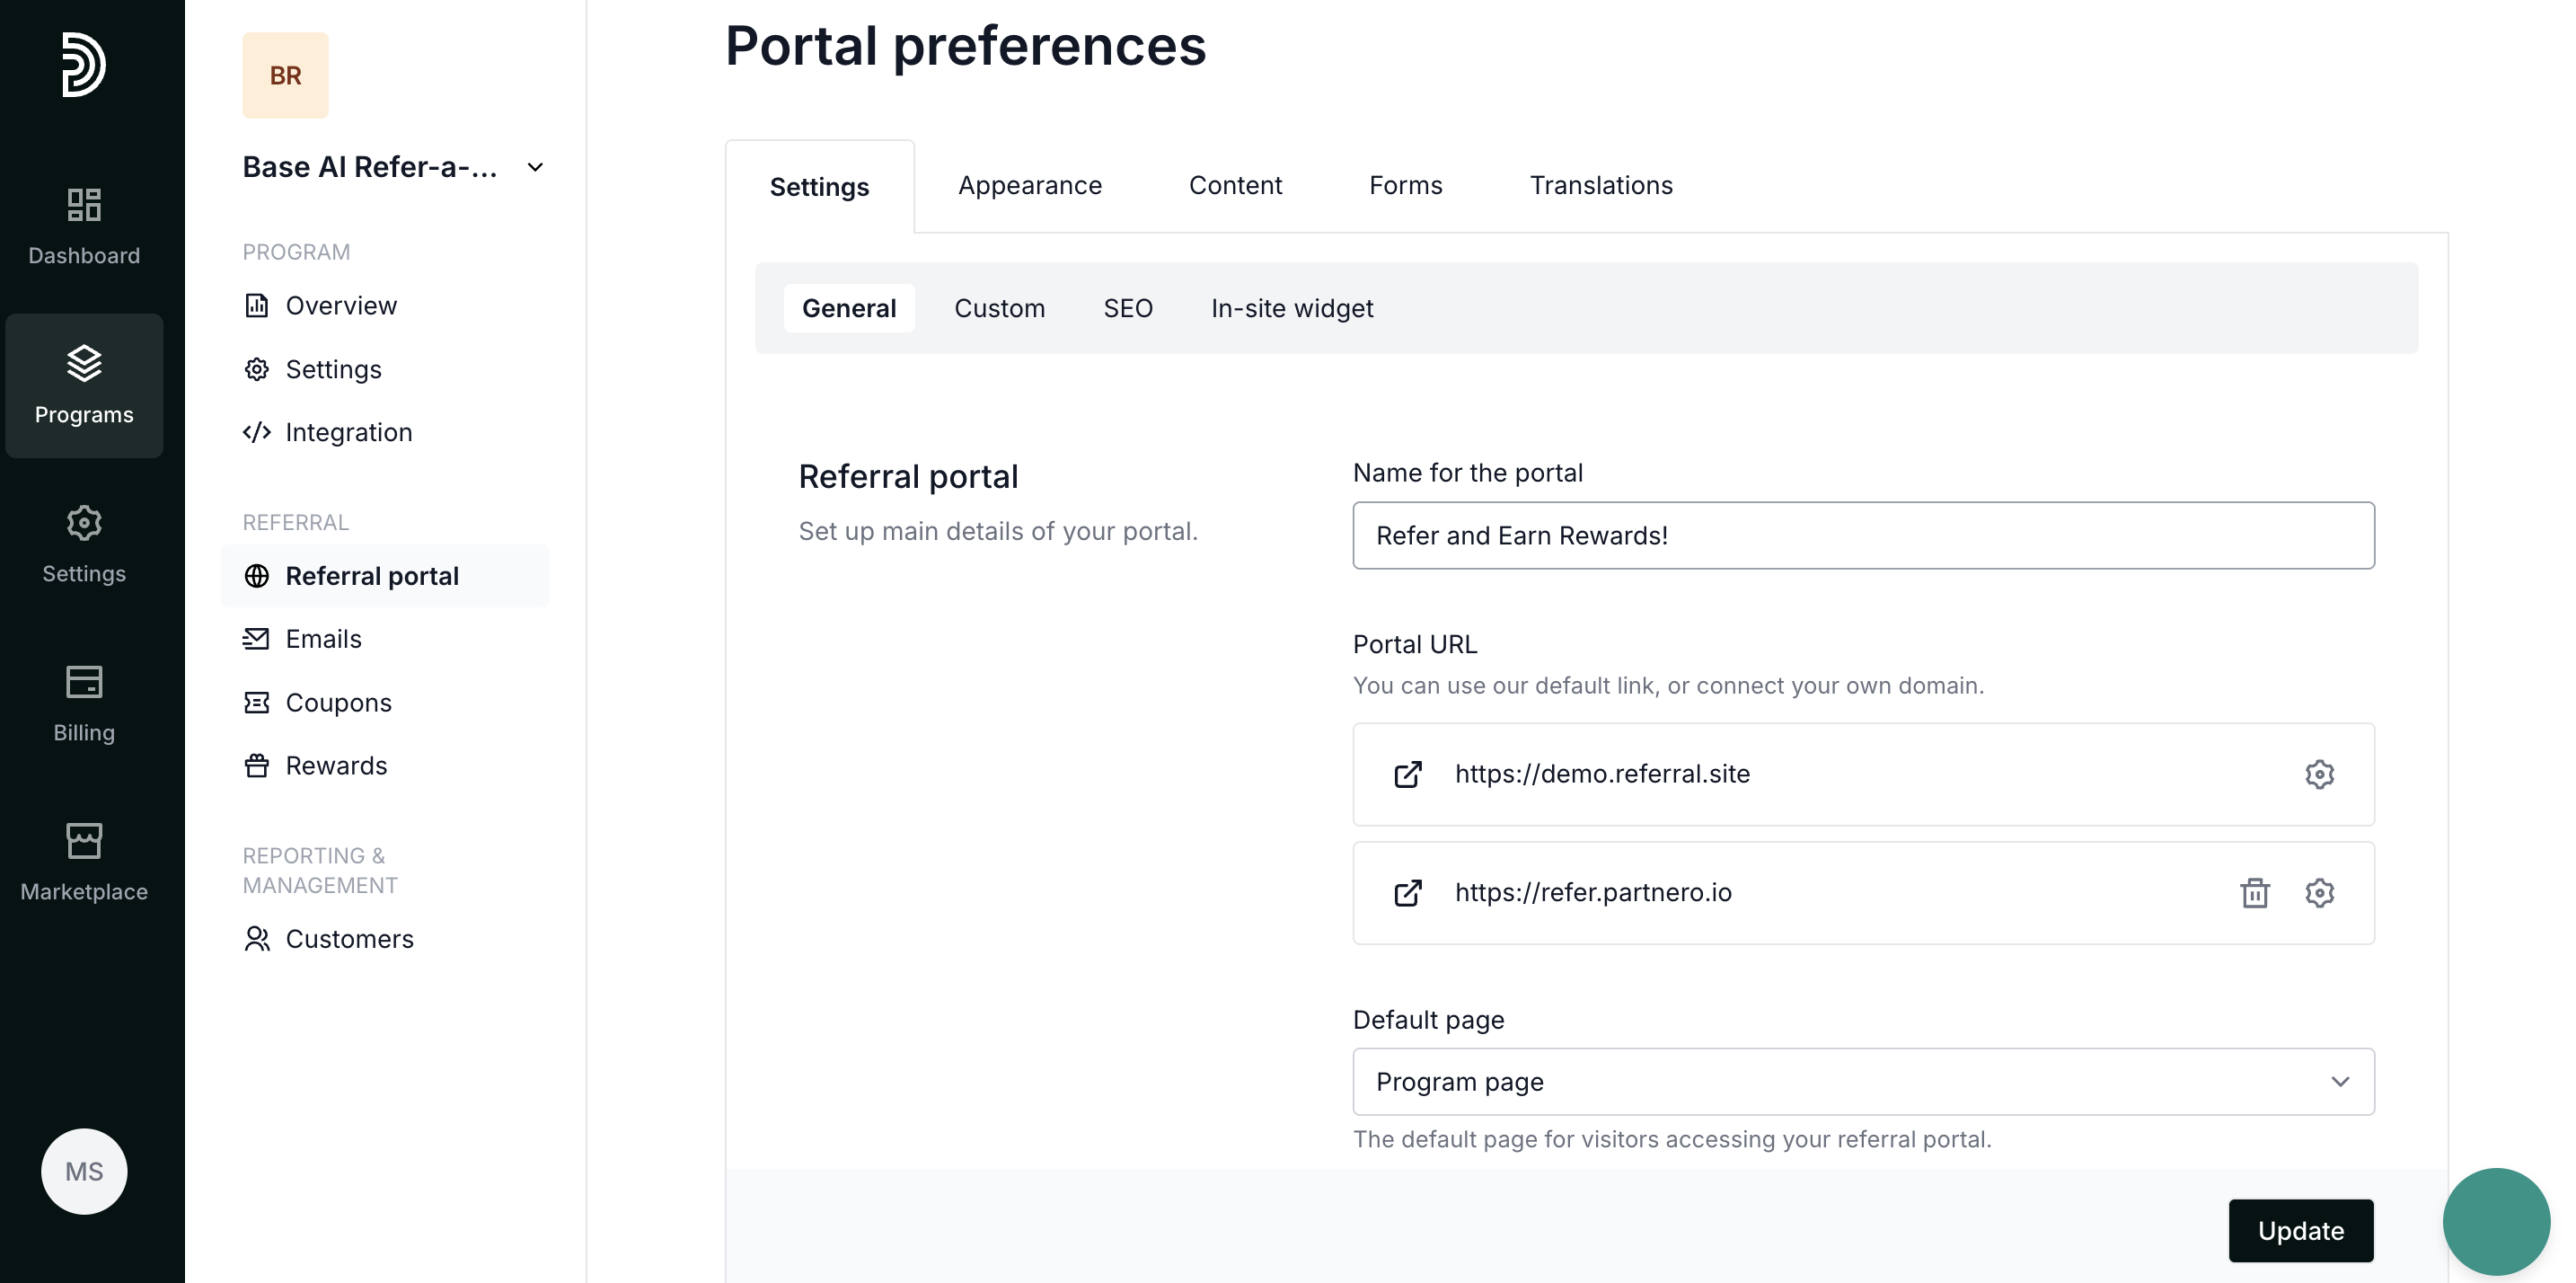Open the Dashboard from the sidebar
This screenshot has width=2576, height=1283.
pos(84,227)
